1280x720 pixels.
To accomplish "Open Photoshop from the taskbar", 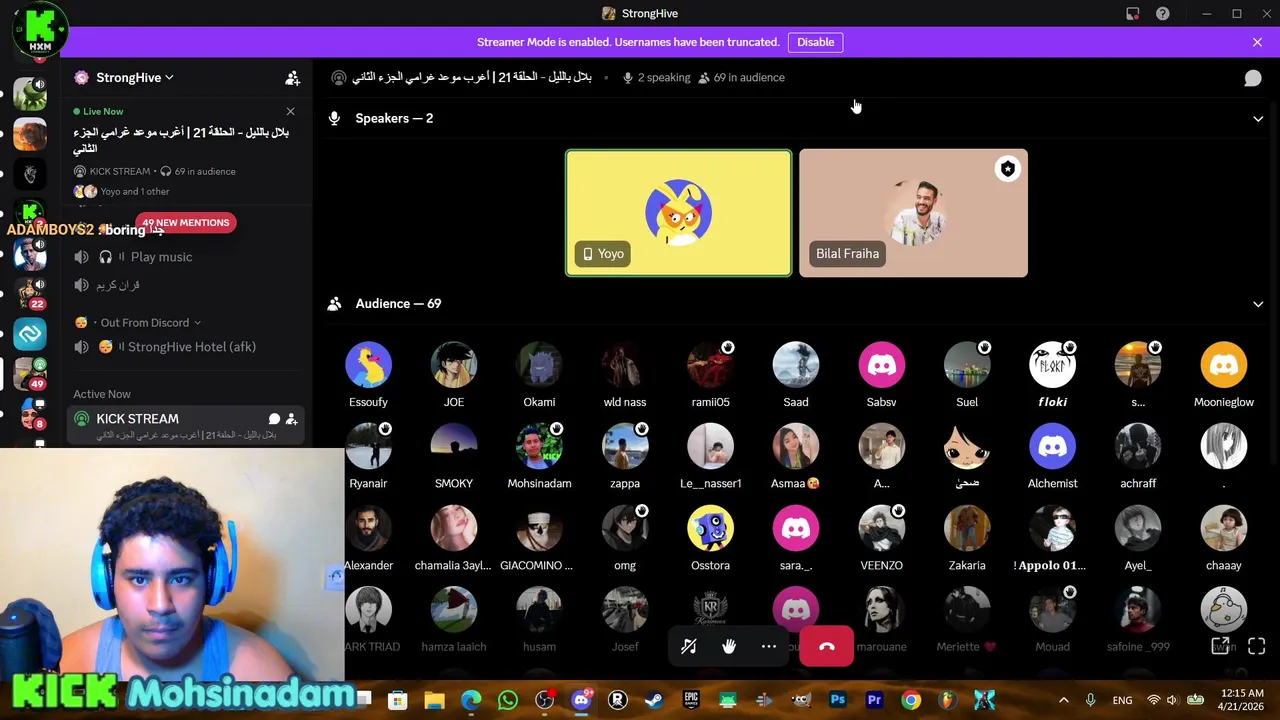I will pos(838,700).
